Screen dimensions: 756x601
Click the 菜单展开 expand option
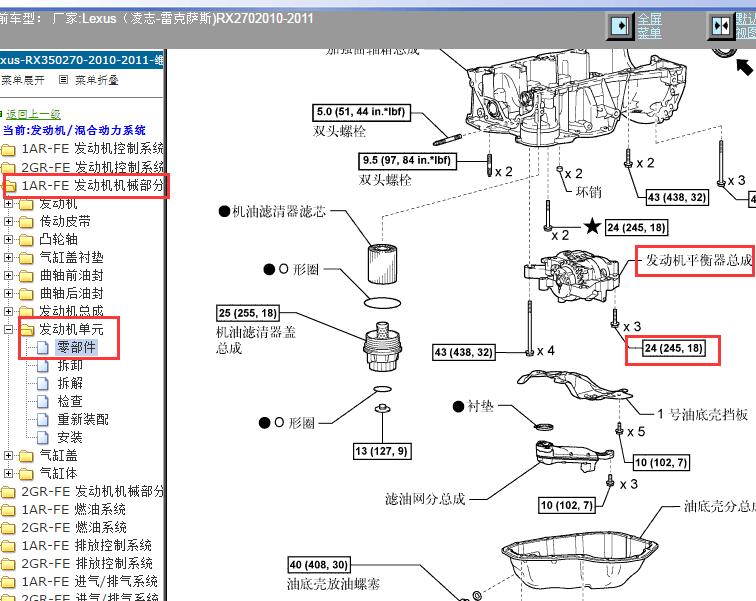click(23, 80)
